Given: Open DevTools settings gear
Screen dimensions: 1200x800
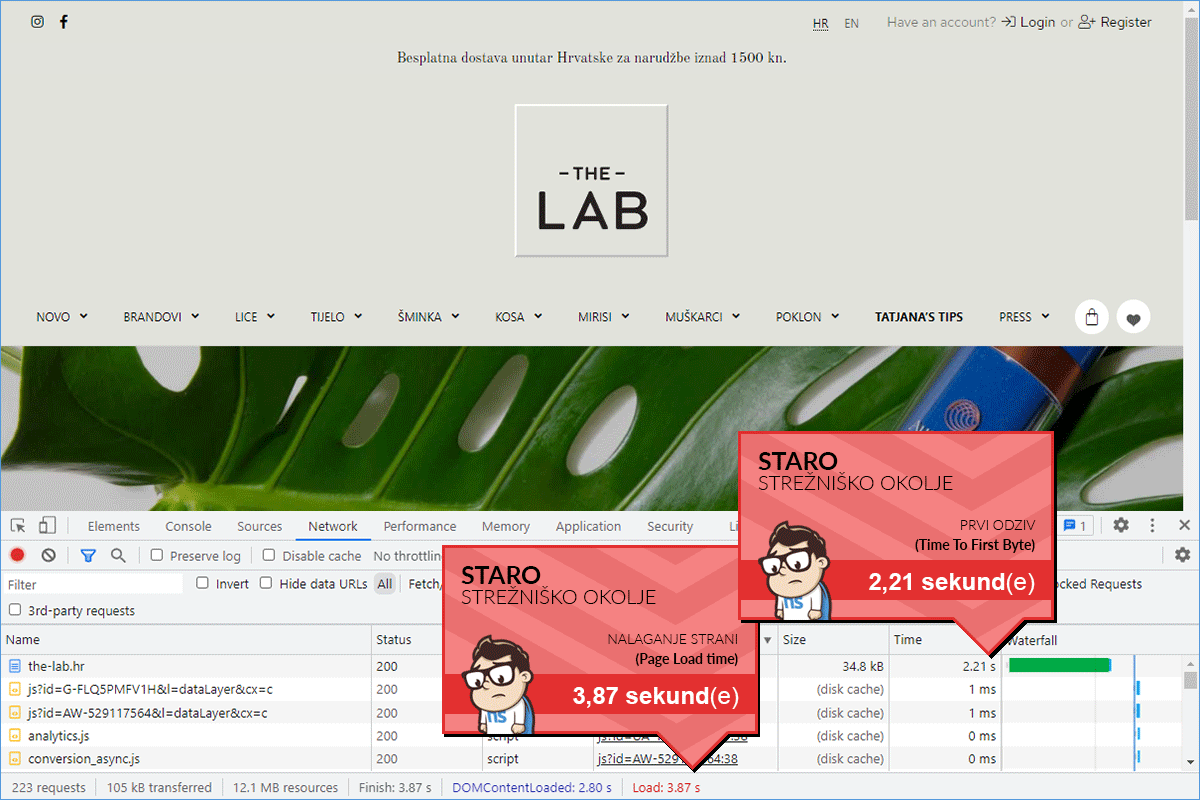Looking at the screenshot, I should pyautogui.click(x=1121, y=525).
